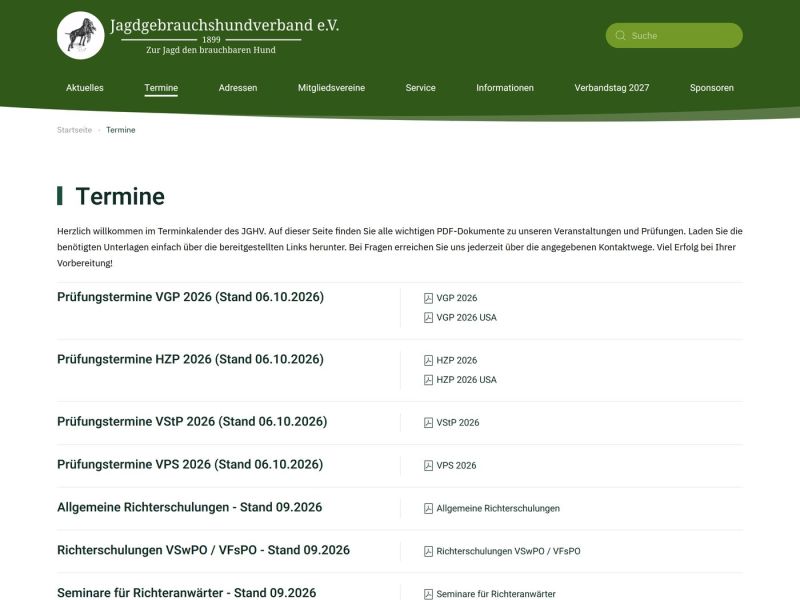Click the PDF icon beside VGP 2026 USA
This screenshot has height=600, width=800.
tap(429, 317)
